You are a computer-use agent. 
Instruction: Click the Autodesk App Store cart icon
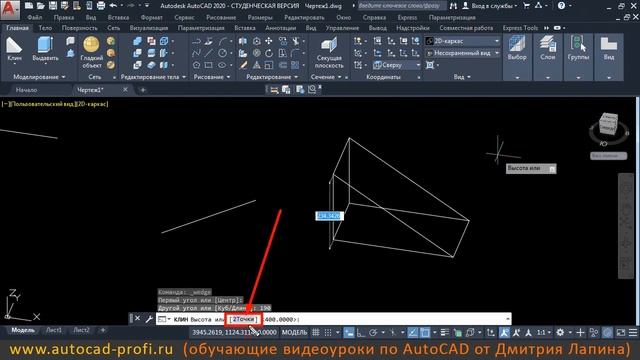527,6
